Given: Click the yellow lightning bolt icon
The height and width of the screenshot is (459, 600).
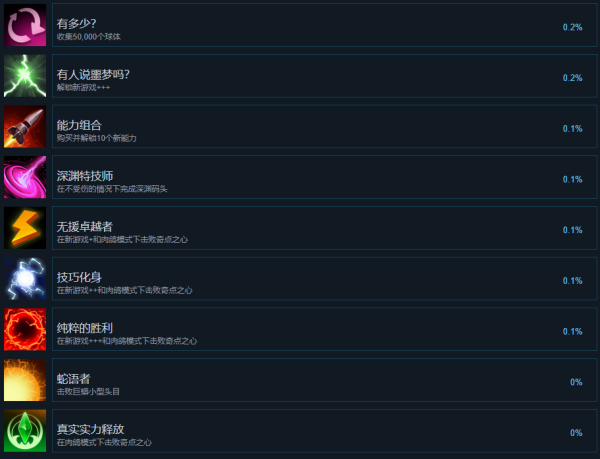Looking at the screenshot, I should click(x=25, y=228).
